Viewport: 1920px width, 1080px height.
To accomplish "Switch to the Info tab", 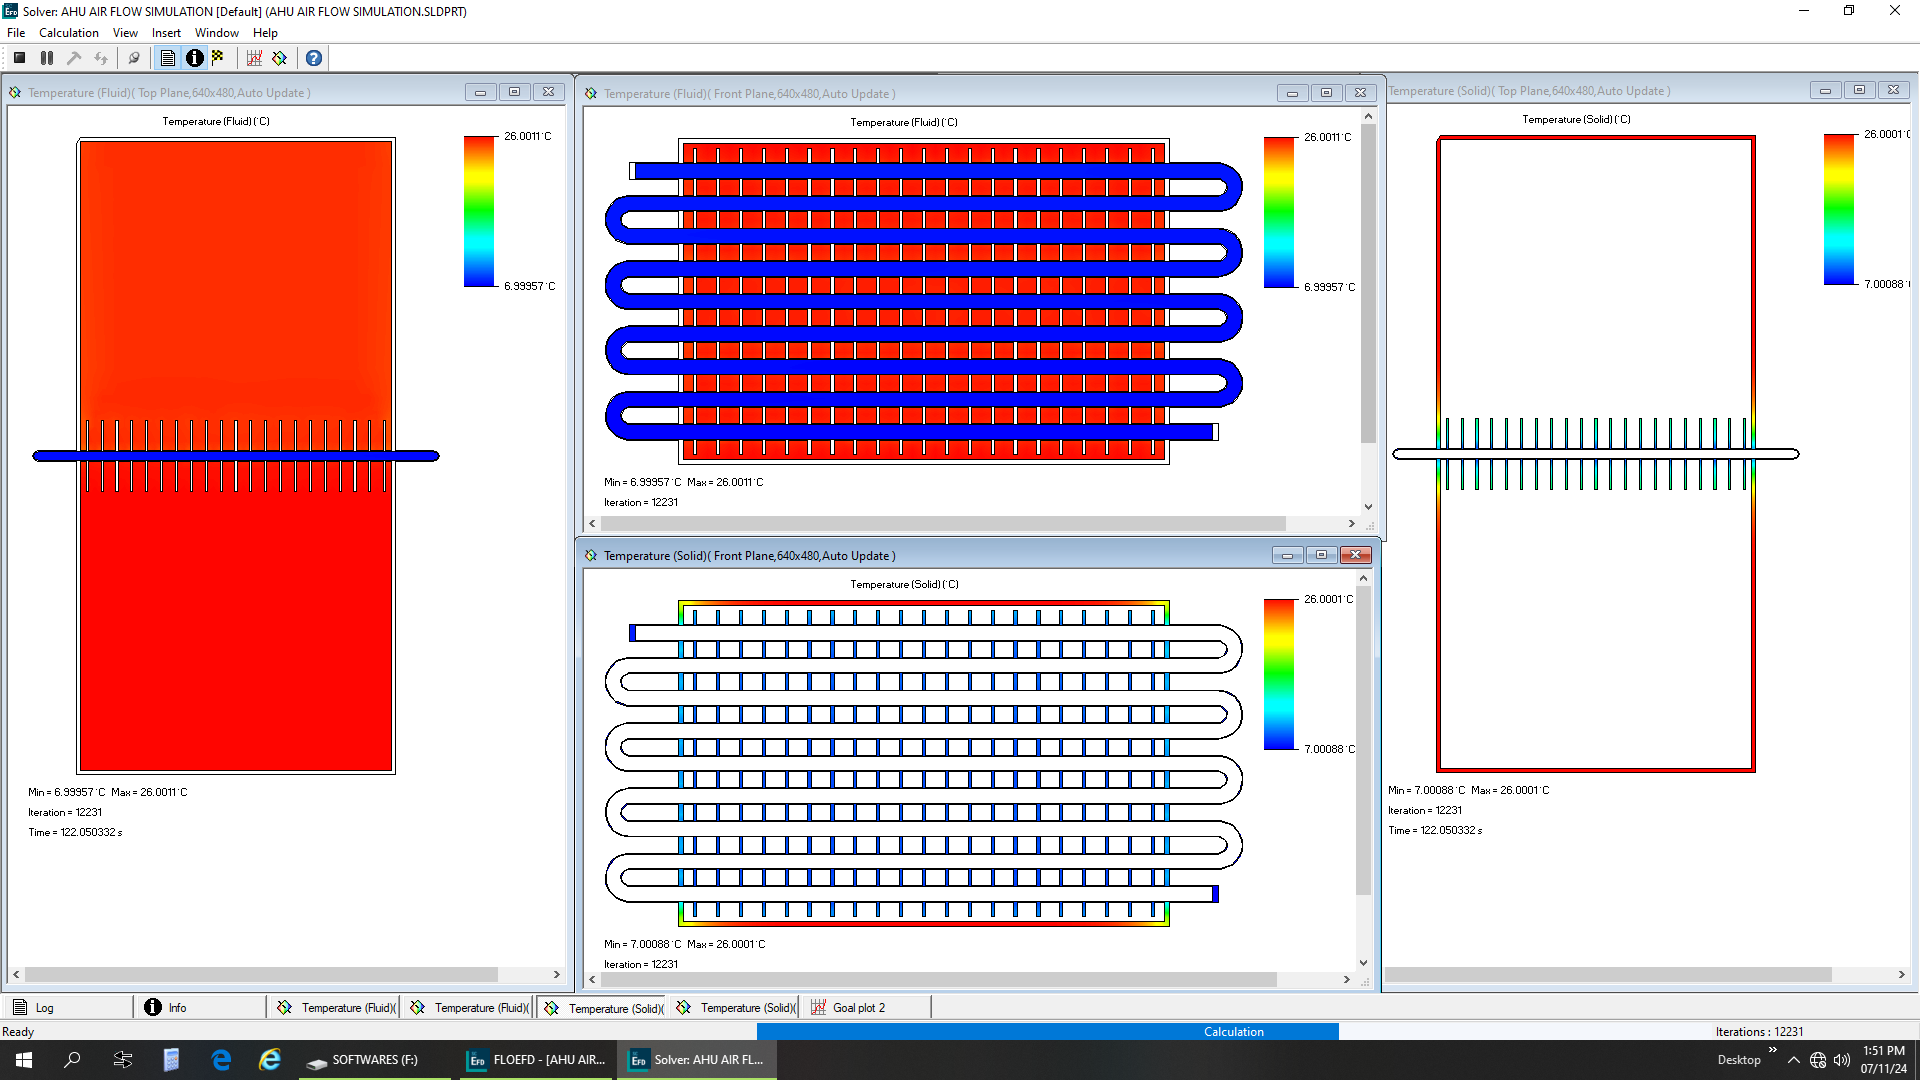I will click(x=200, y=1008).
